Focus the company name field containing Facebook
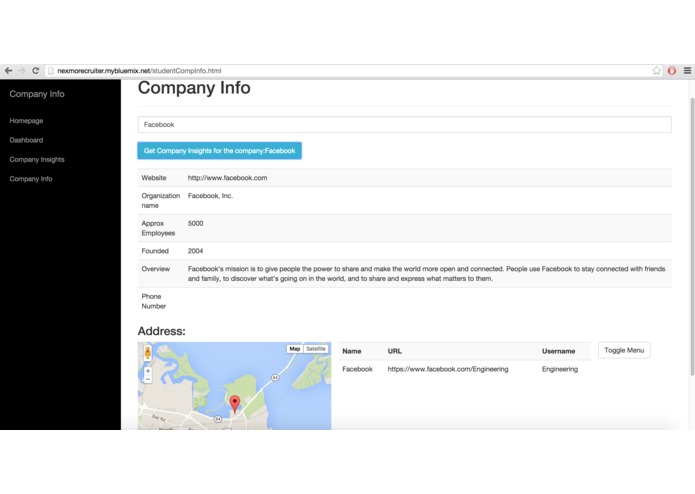Screen dimensions: 695x494 click(404, 124)
